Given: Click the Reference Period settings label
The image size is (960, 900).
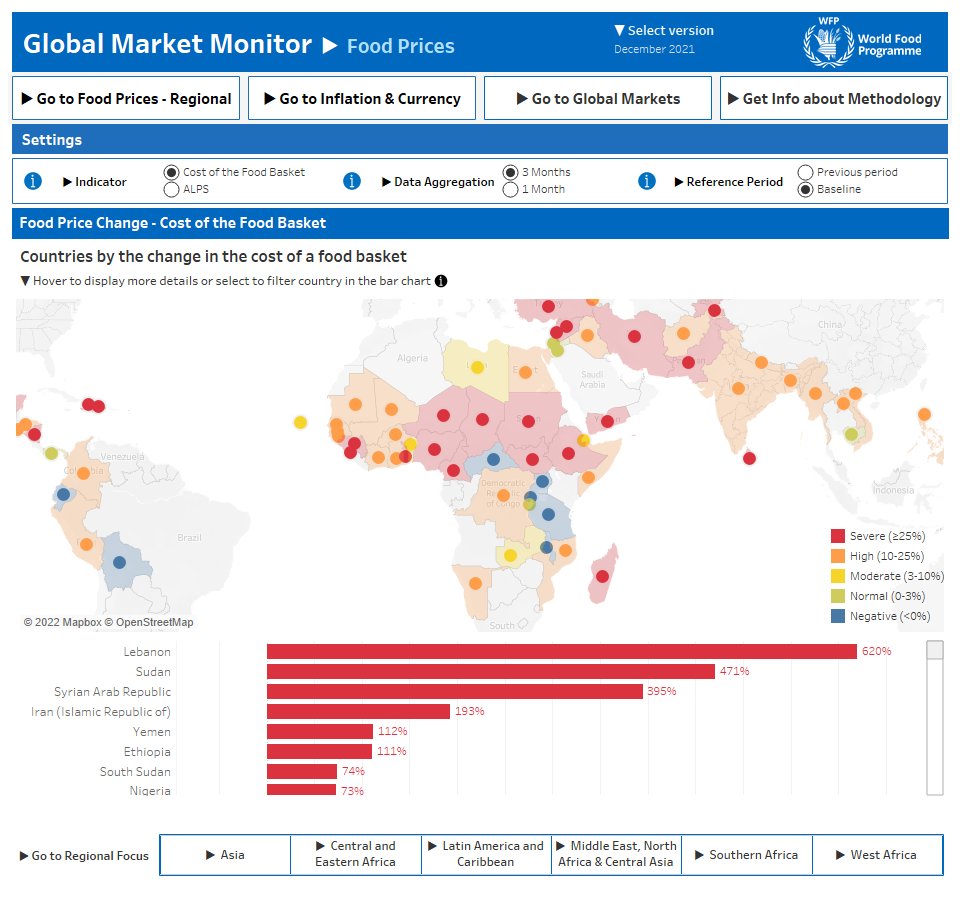Looking at the screenshot, I should click(x=729, y=182).
